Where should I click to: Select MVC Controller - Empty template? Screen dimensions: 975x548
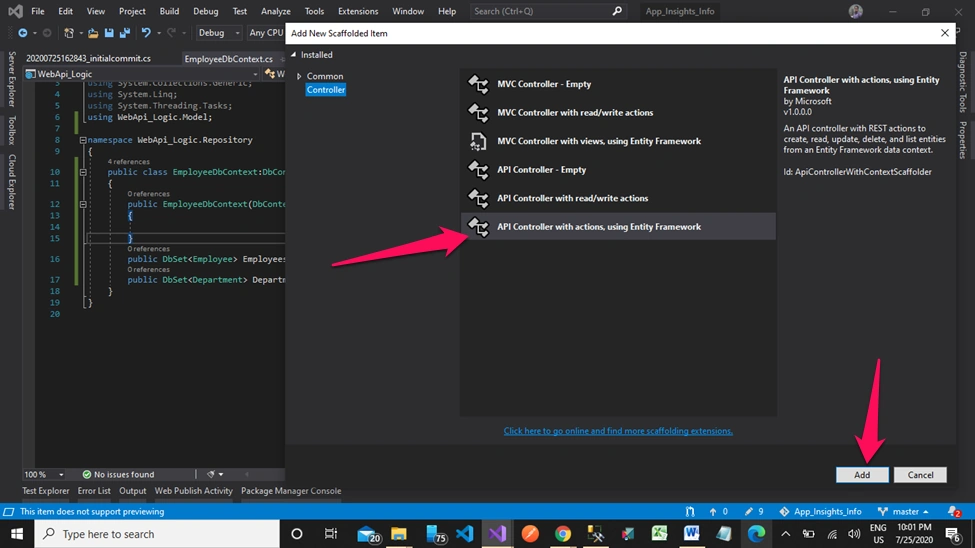point(618,84)
